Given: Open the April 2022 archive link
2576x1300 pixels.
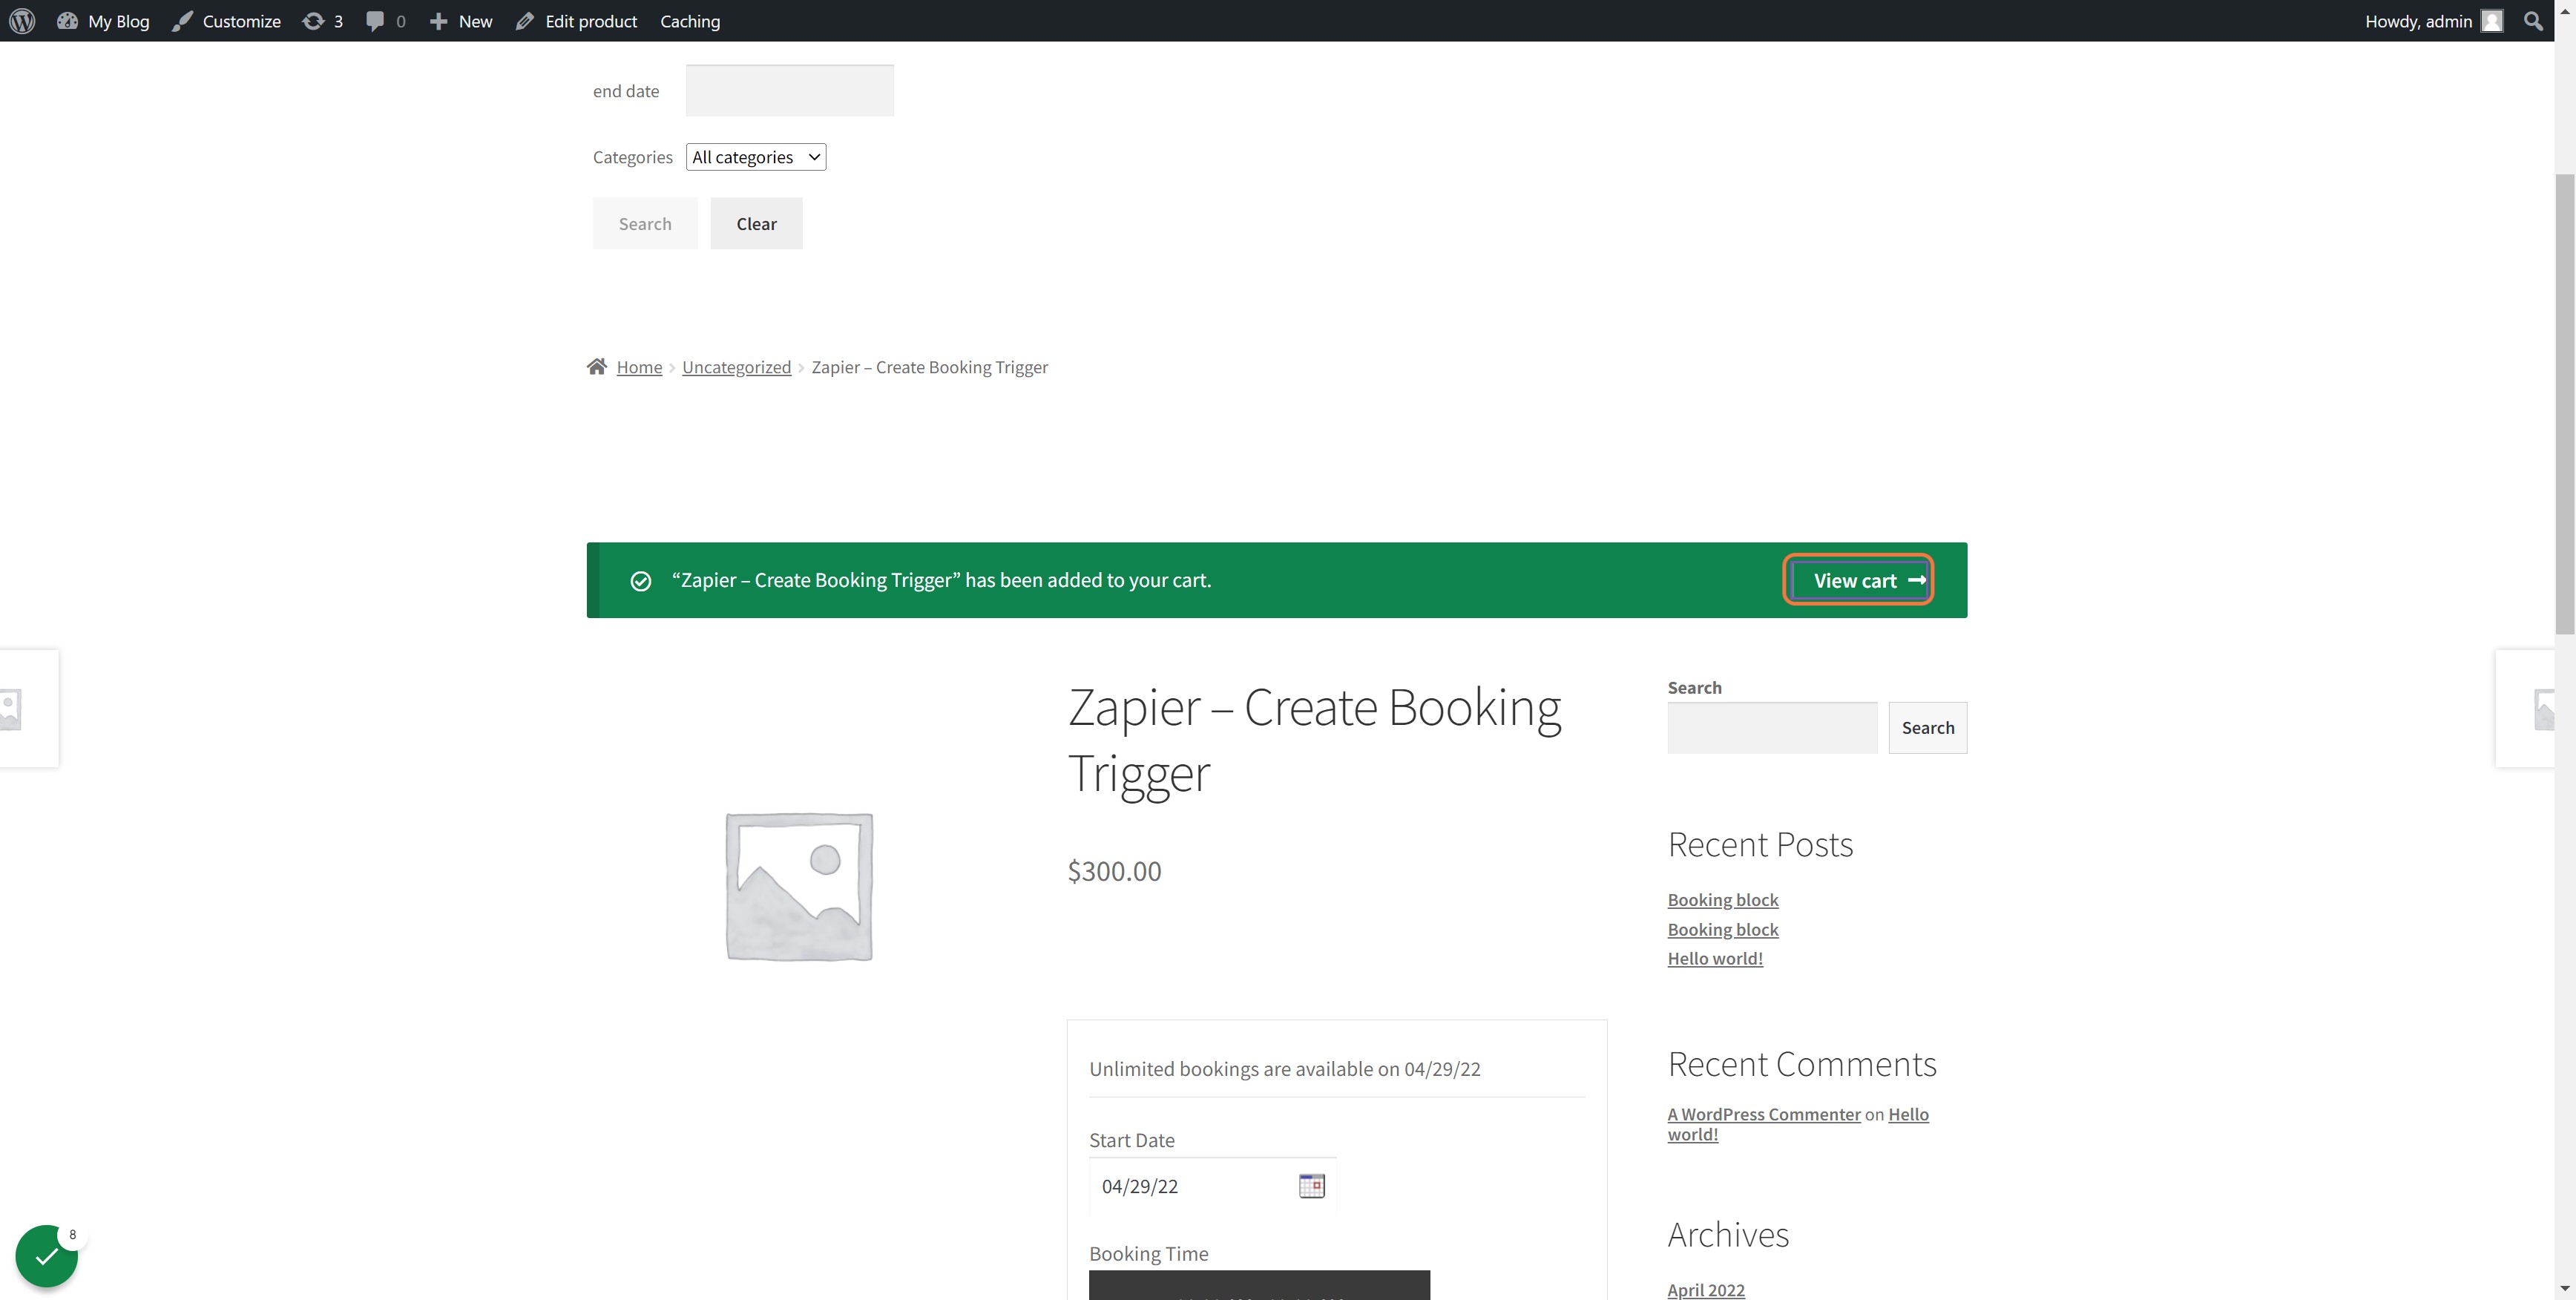Looking at the screenshot, I should point(1706,1290).
